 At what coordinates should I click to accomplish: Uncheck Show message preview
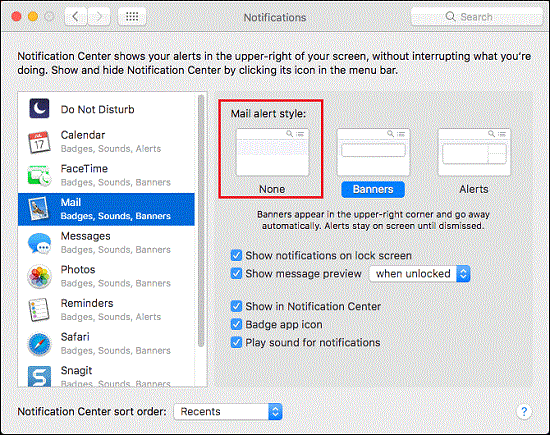pyautogui.click(x=236, y=273)
